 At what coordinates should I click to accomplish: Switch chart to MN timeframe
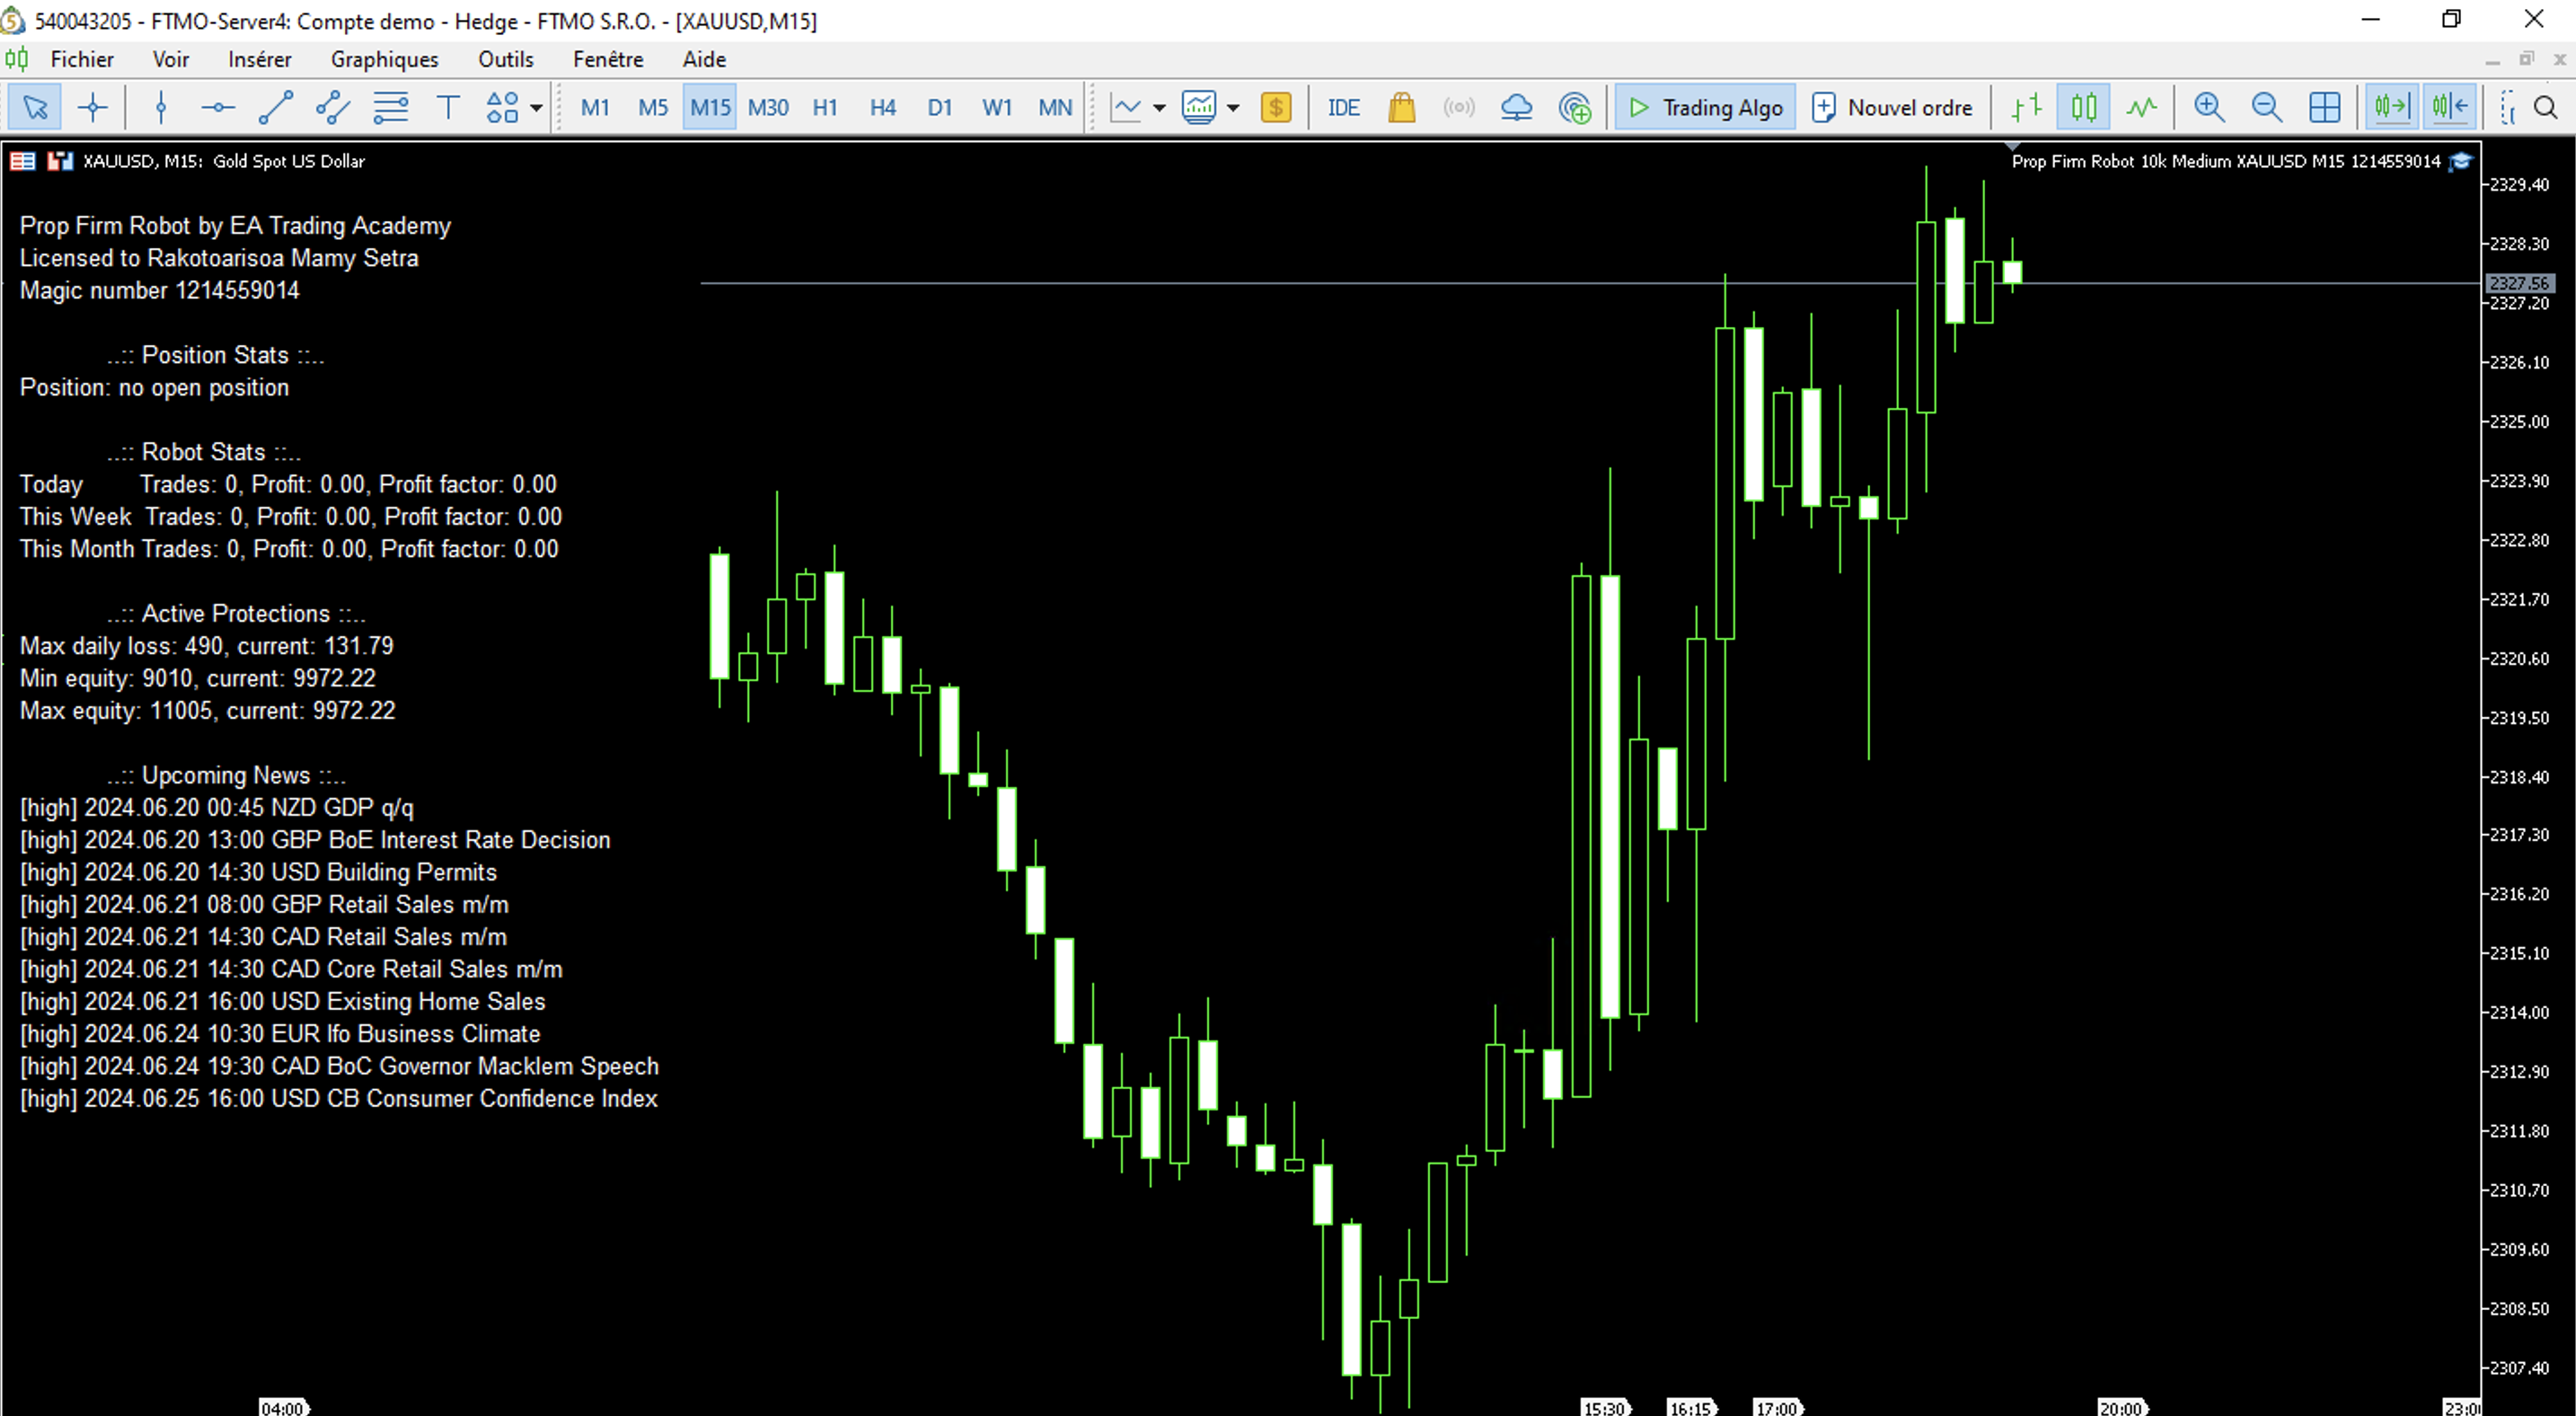[1055, 107]
